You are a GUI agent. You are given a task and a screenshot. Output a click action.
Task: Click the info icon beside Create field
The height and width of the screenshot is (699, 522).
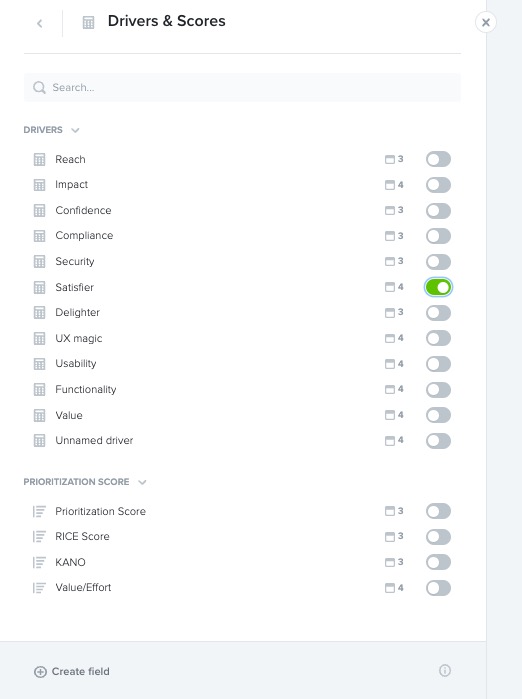tap(444, 670)
